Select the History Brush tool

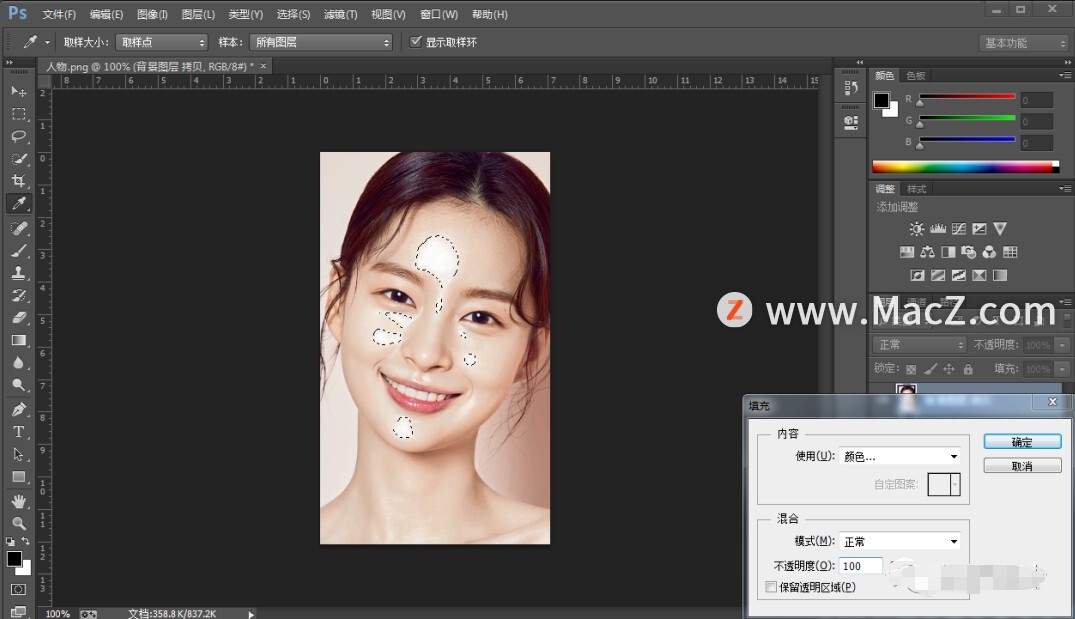coord(19,295)
